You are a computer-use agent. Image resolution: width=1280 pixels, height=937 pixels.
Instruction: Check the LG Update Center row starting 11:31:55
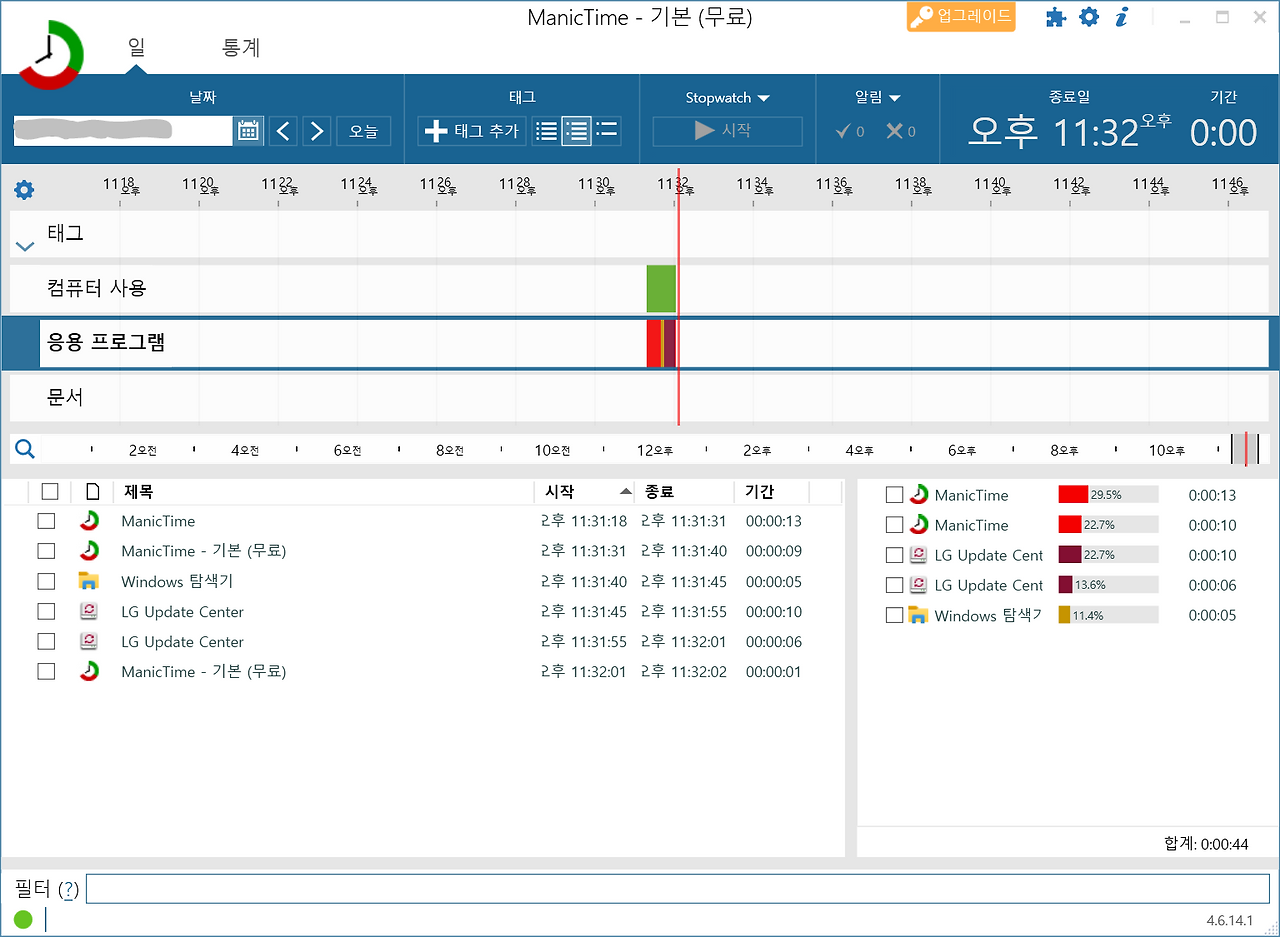pyautogui.click(x=46, y=641)
